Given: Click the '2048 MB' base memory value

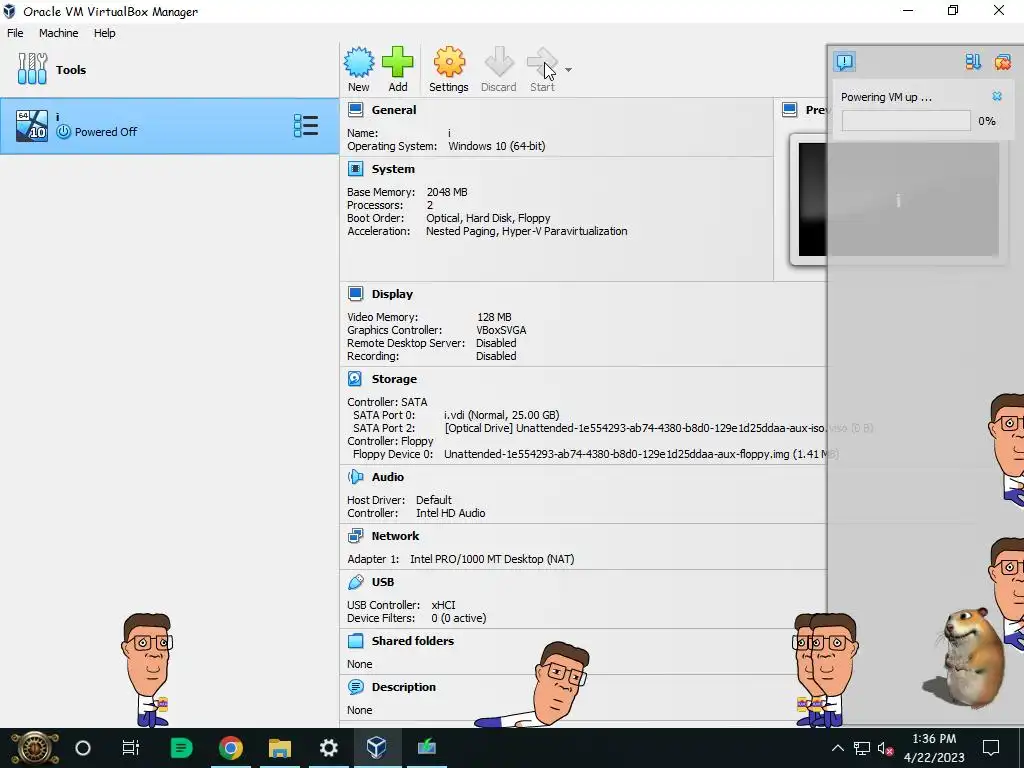Looking at the screenshot, I should [447, 192].
